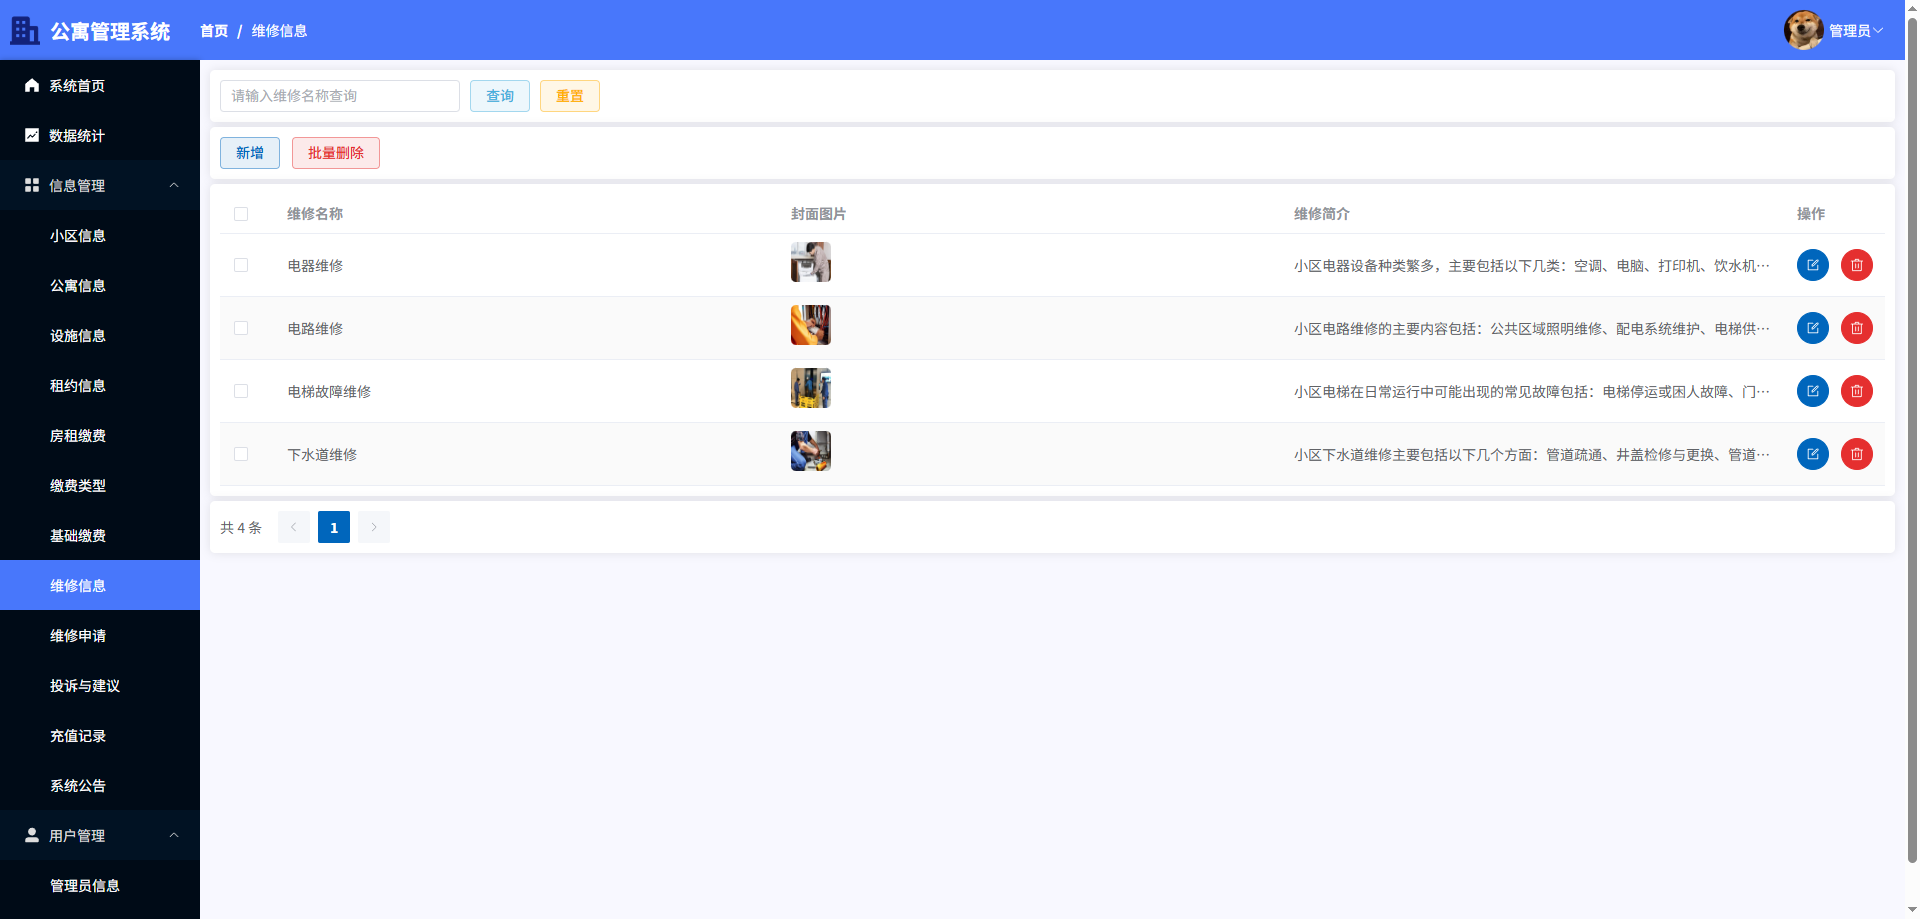Focus the repair name search field
The height and width of the screenshot is (919, 1920).
coord(340,96)
